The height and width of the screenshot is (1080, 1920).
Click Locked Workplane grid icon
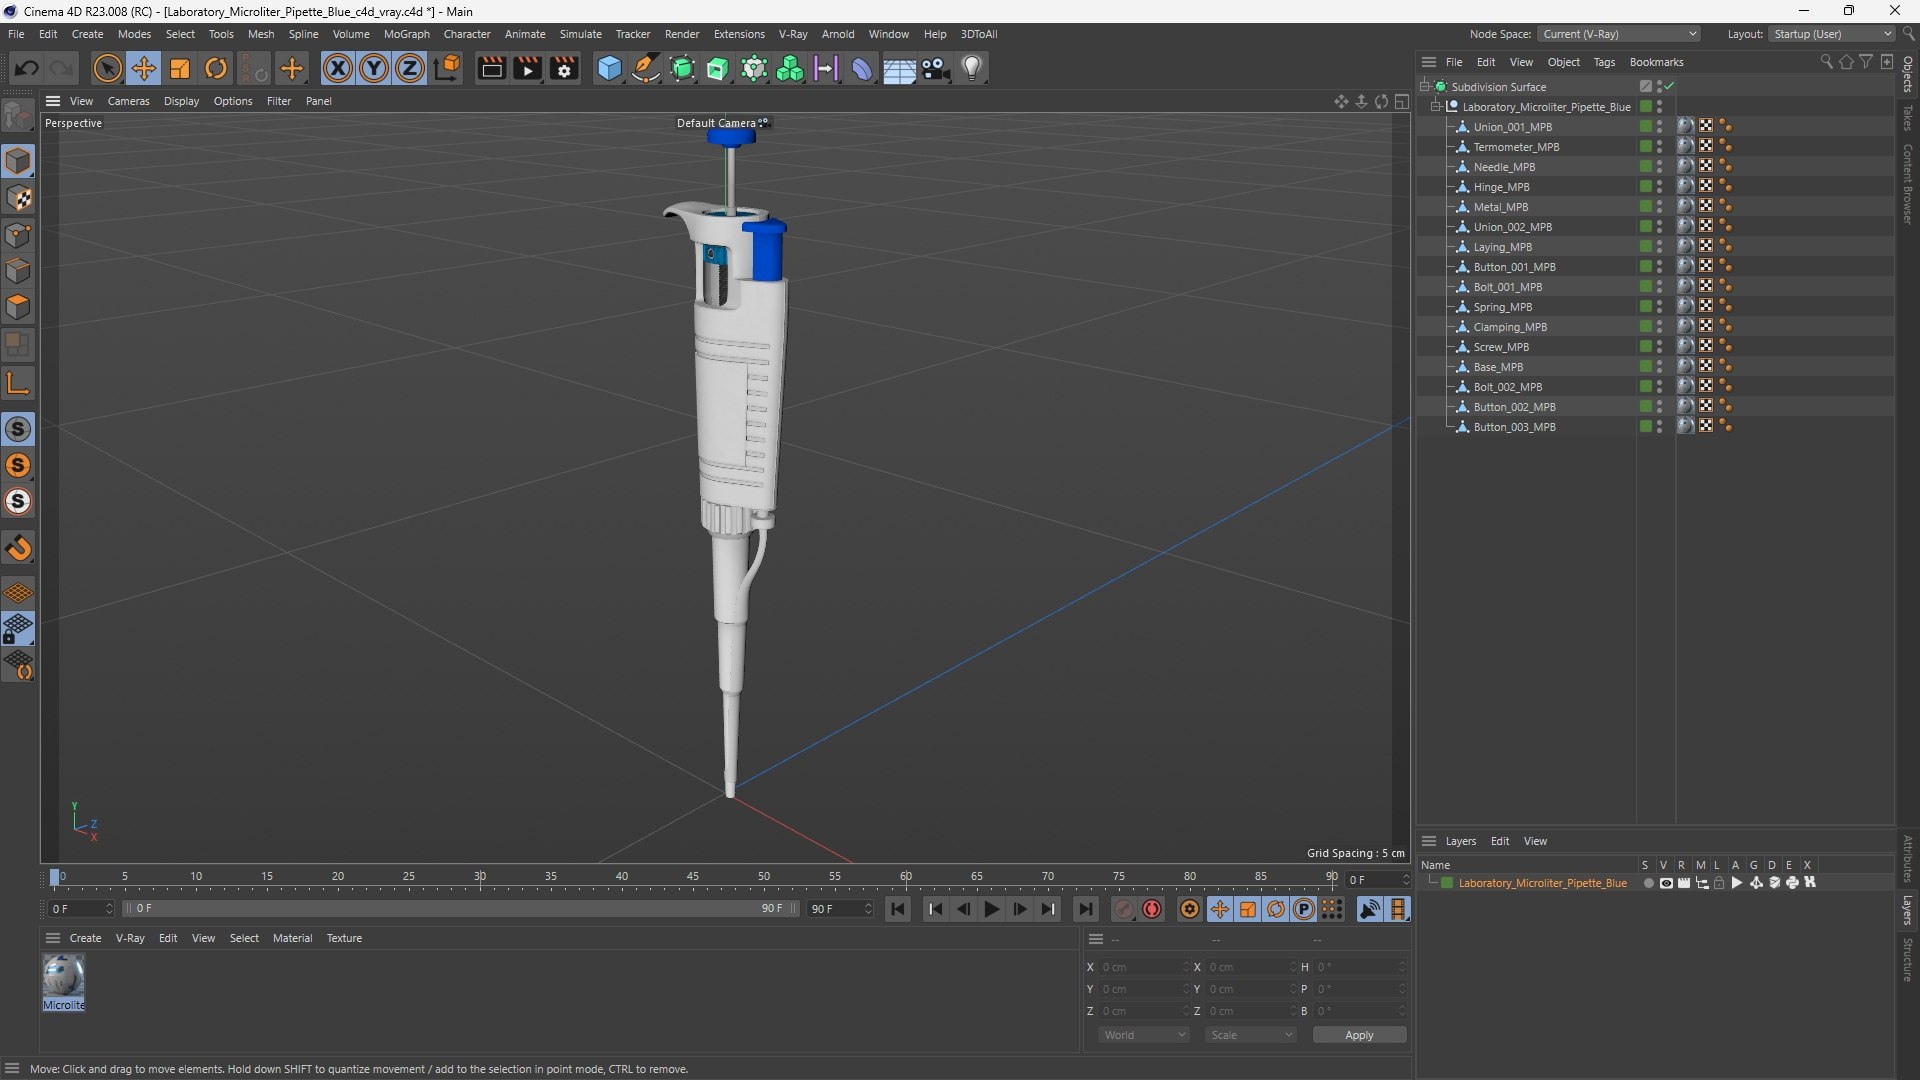pos(18,628)
